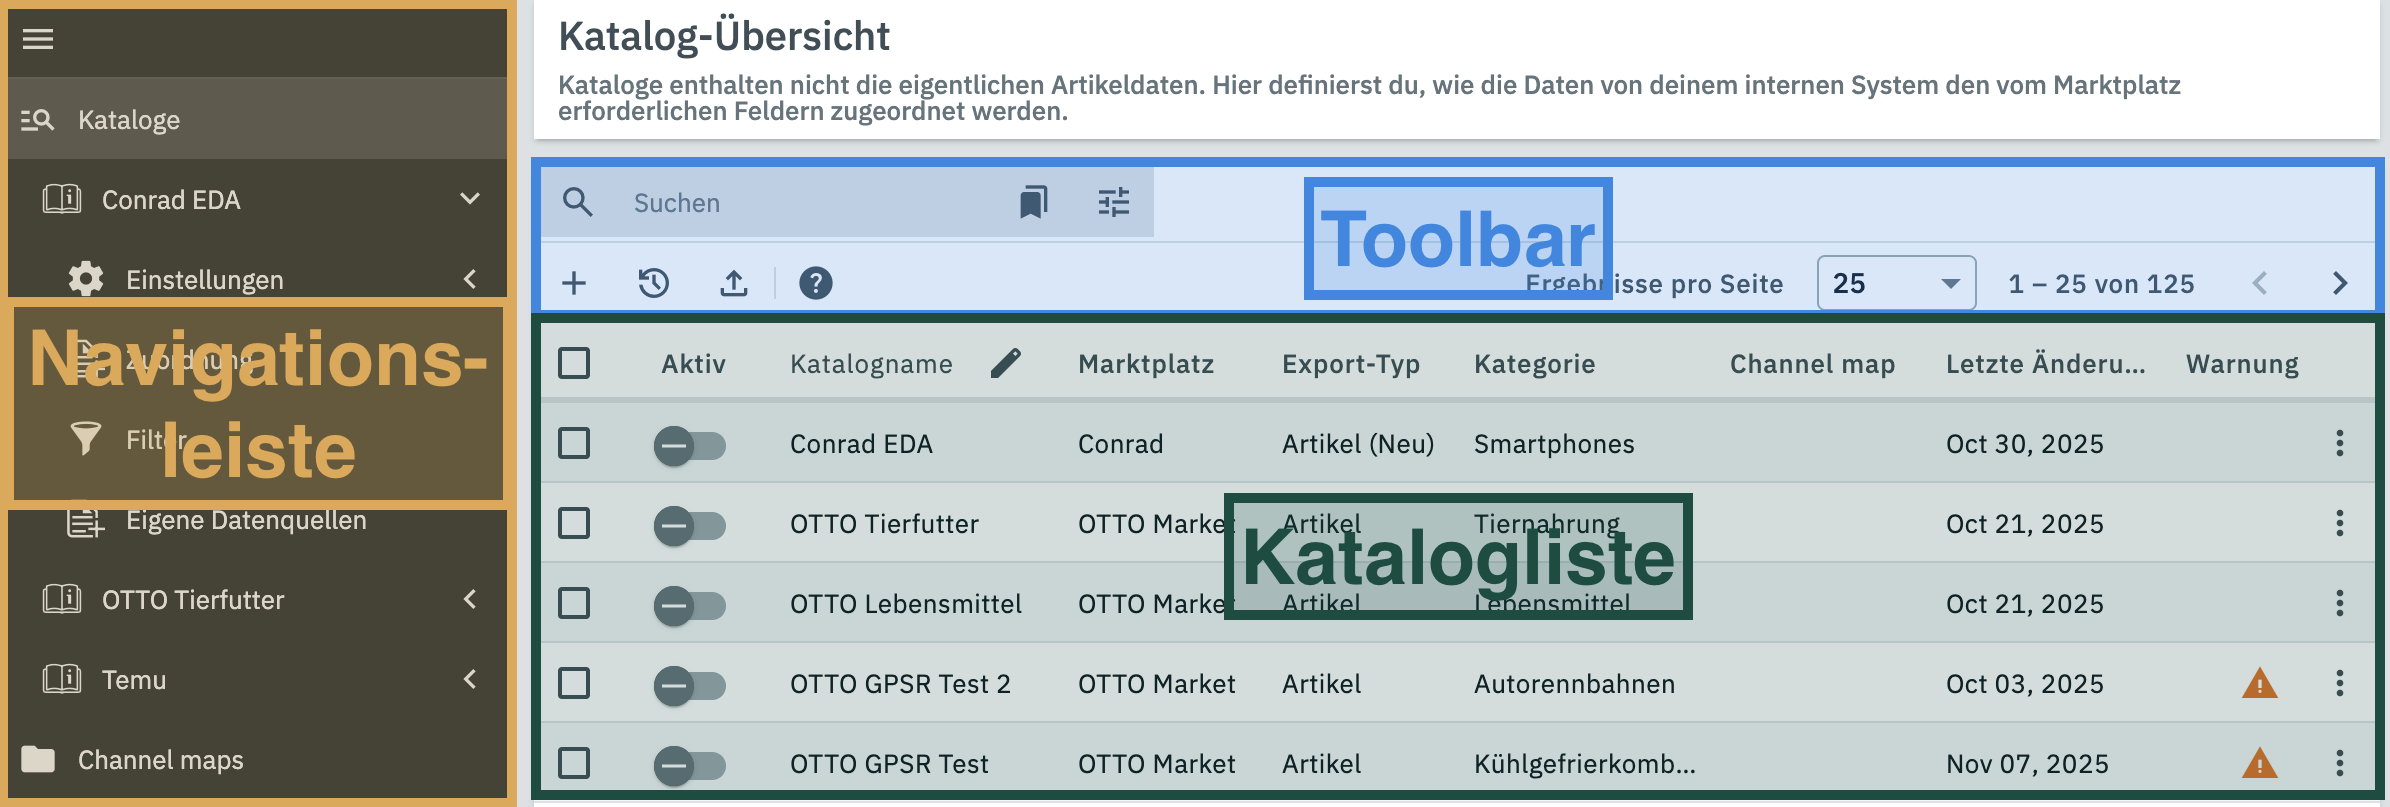Viewport: 2390px width, 807px height.
Task: Click the search magnifier icon
Action: pos(578,202)
